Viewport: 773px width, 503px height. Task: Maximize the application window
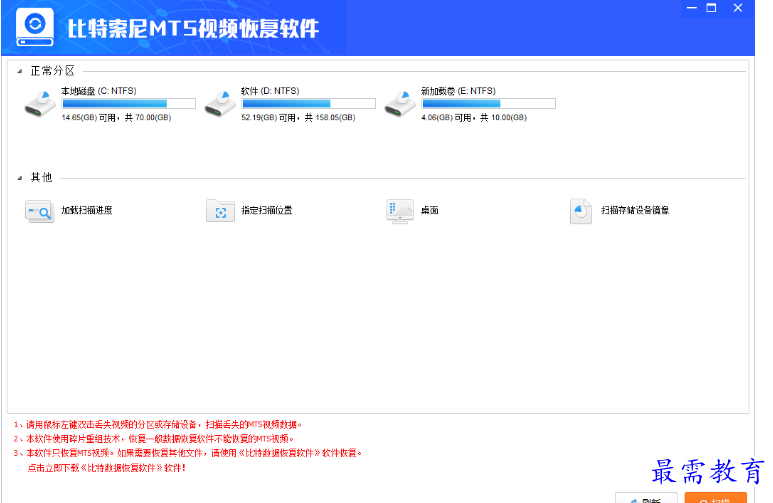[711, 8]
